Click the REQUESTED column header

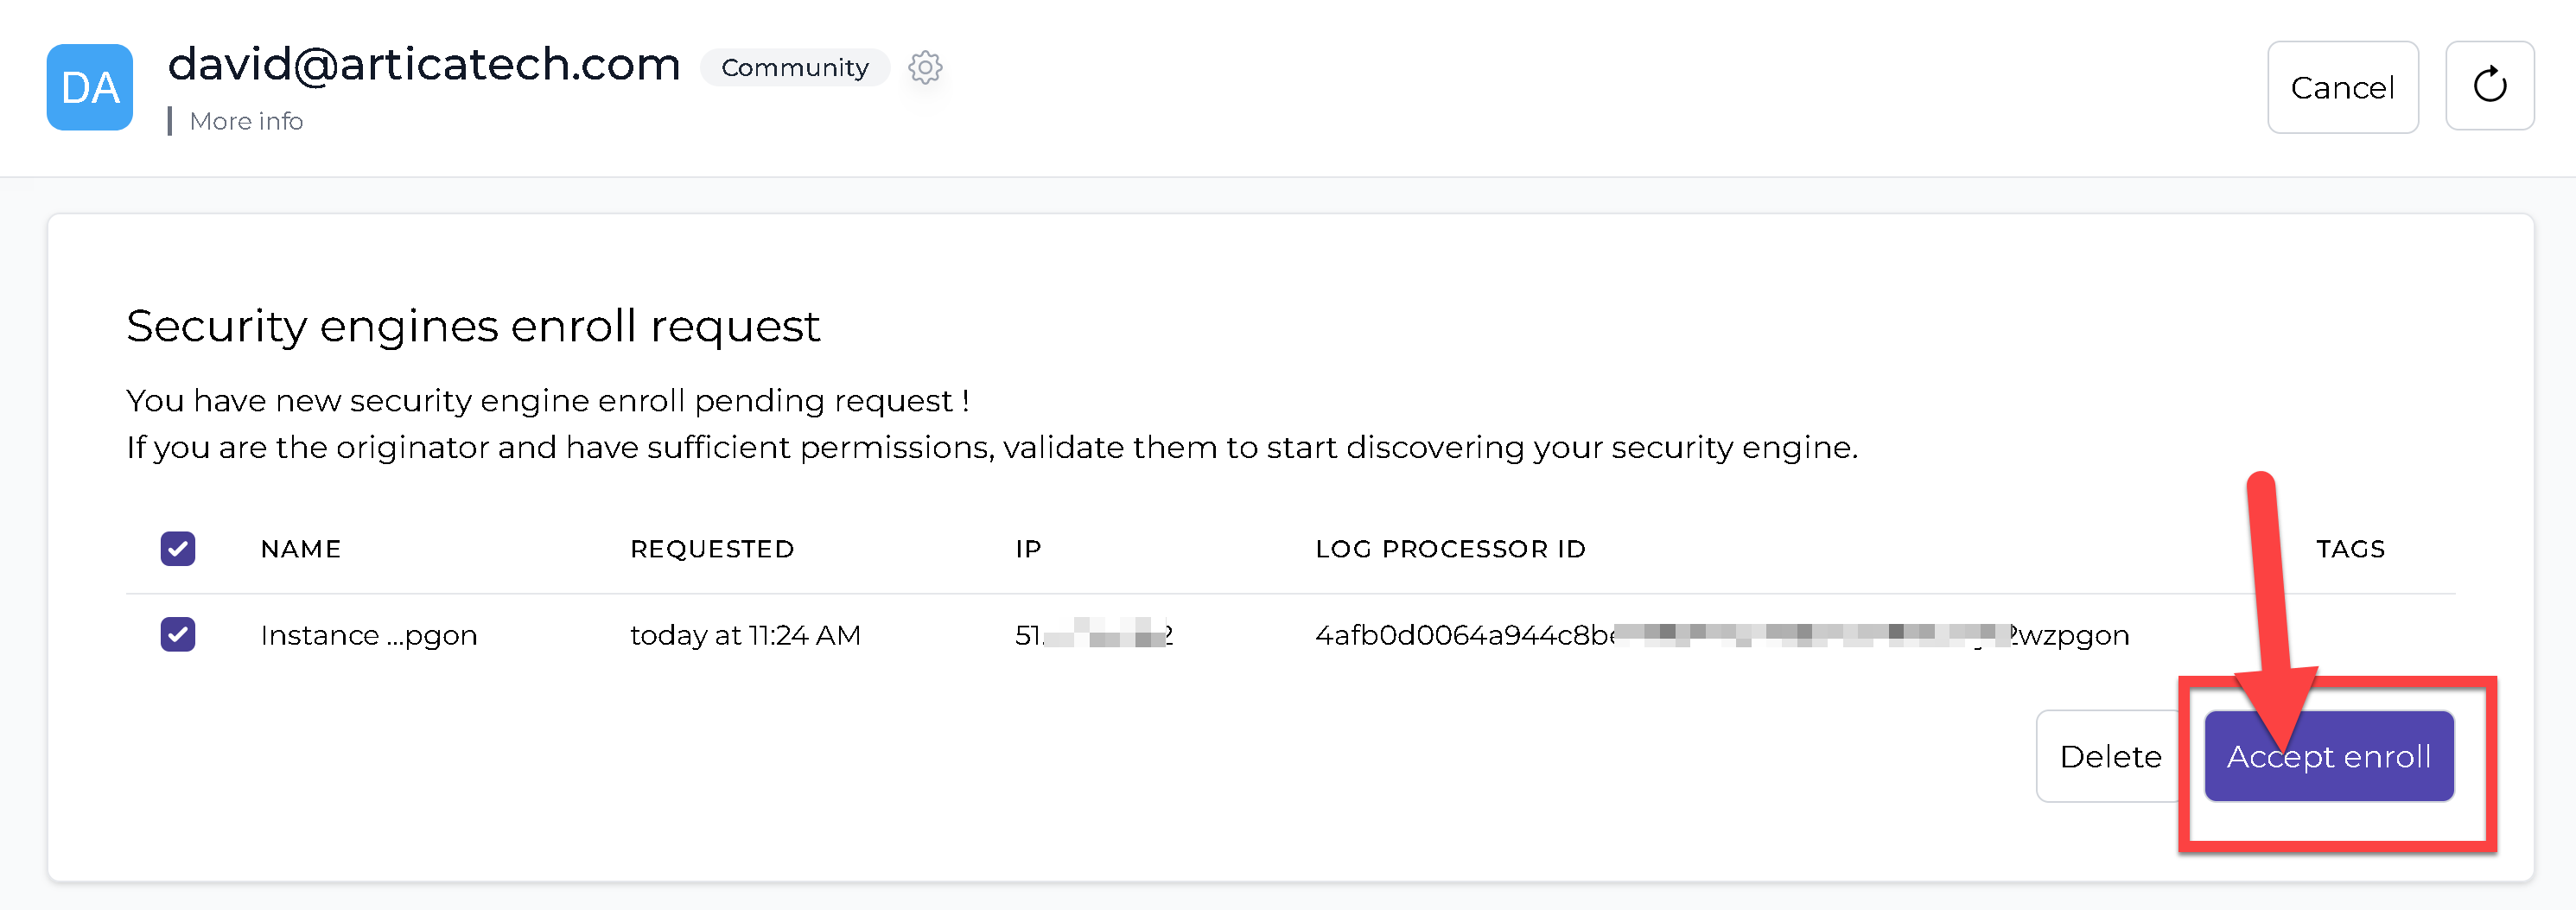point(712,549)
